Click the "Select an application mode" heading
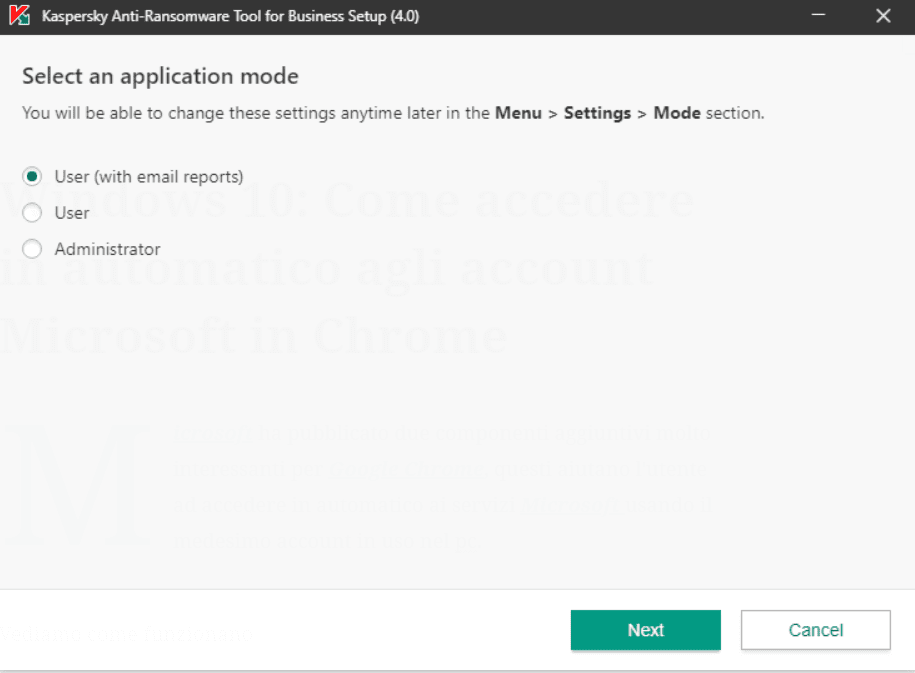 (160, 76)
